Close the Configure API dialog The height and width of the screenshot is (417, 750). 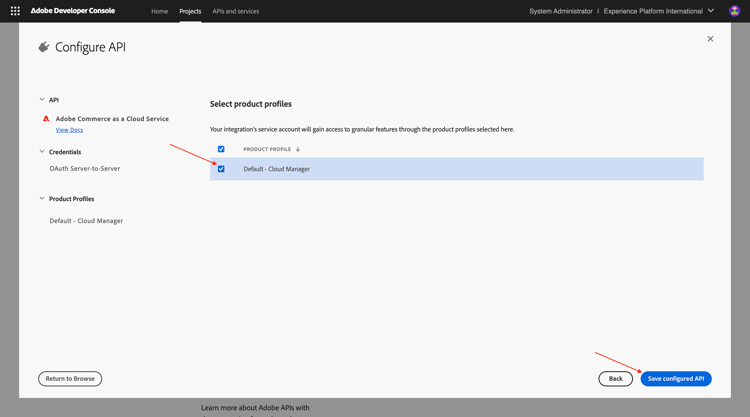point(710,39)
